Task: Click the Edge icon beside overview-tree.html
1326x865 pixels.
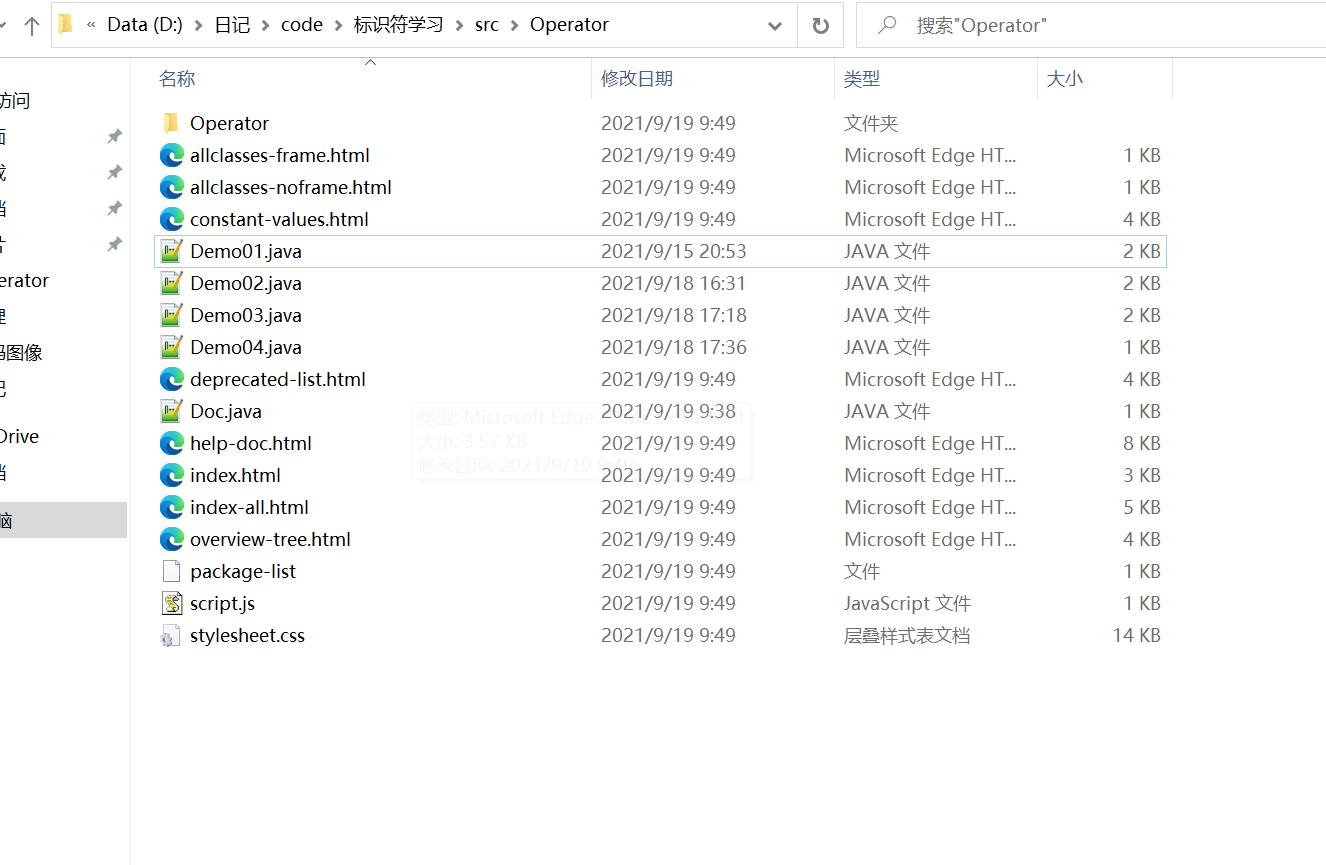Action: tap(172, 539)
